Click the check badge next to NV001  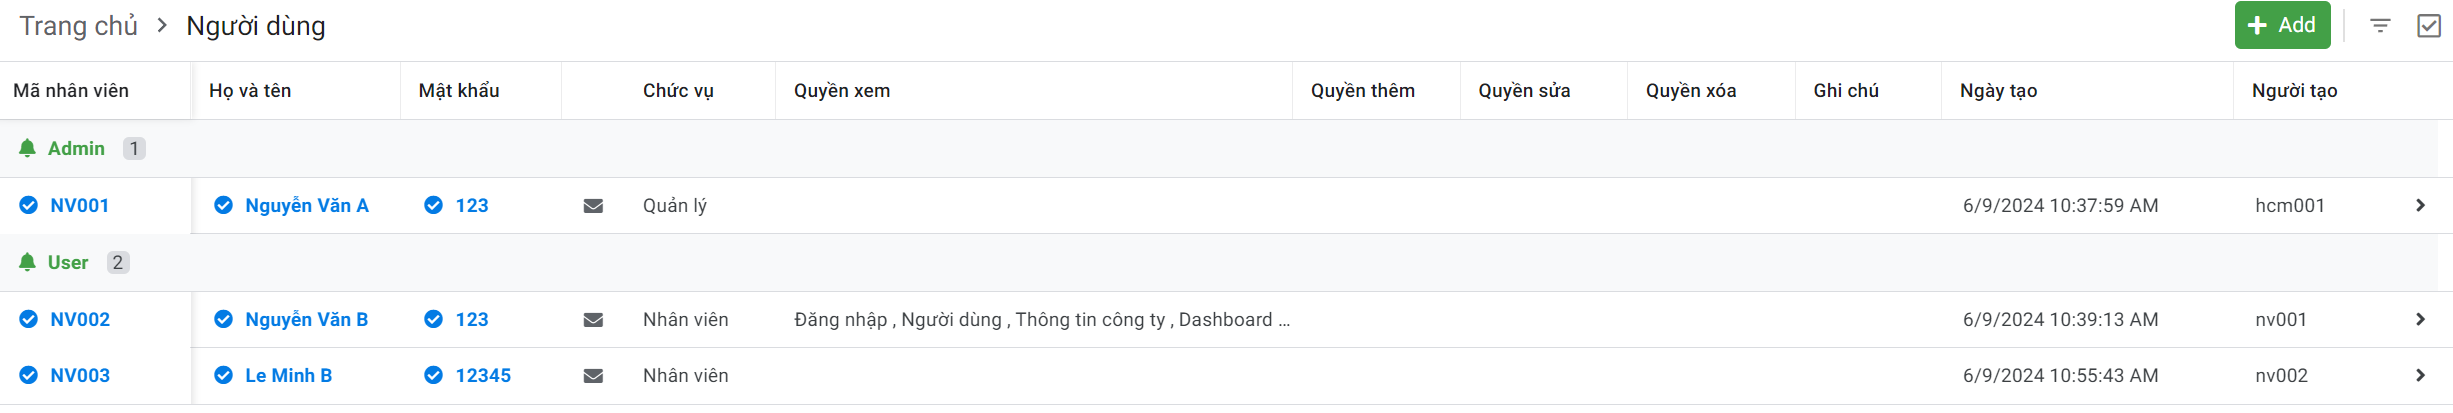[x=29, y=206]
